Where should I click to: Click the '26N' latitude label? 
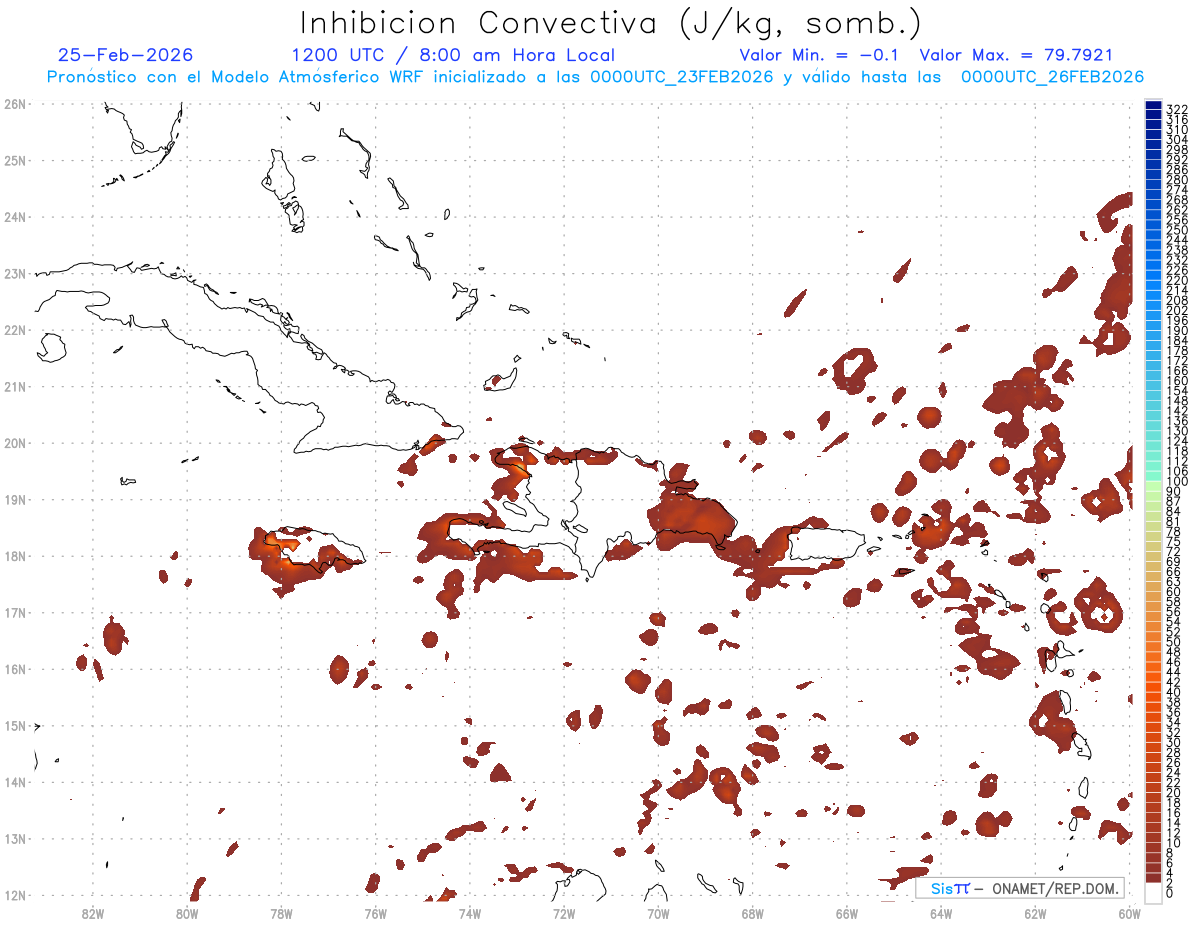[14, 104]
